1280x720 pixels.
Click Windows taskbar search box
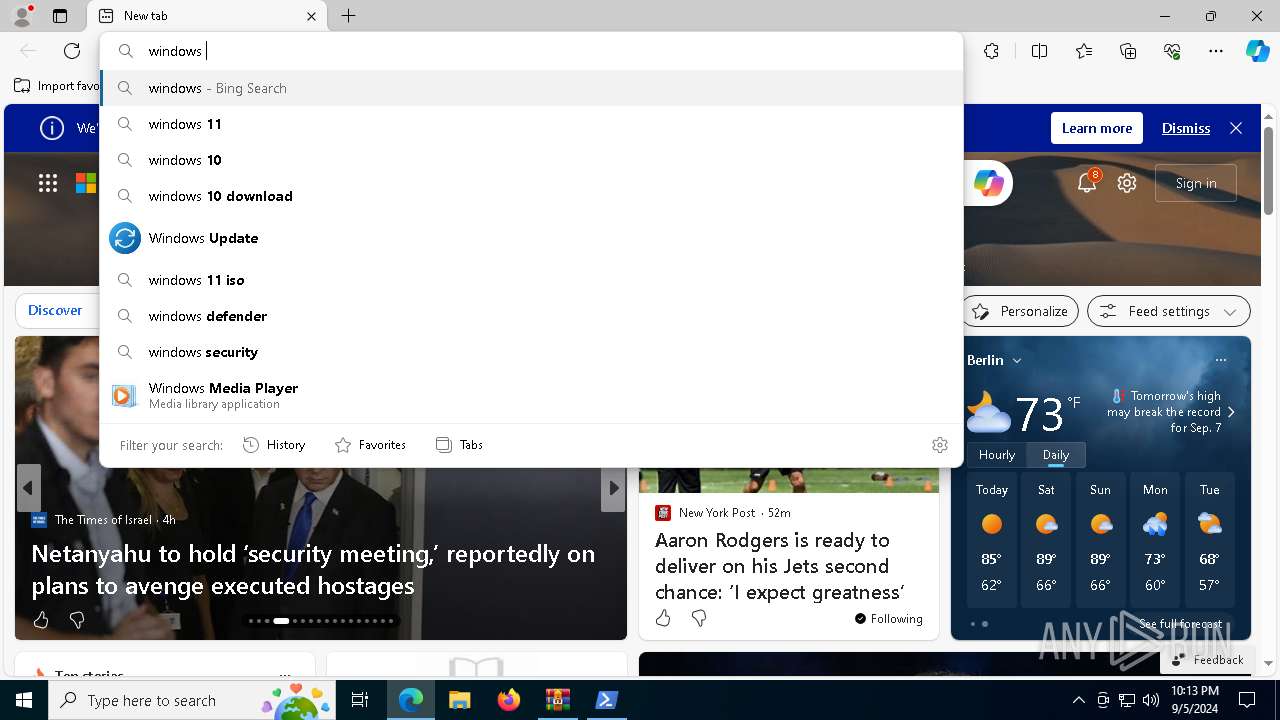click(x=192, y=700)
